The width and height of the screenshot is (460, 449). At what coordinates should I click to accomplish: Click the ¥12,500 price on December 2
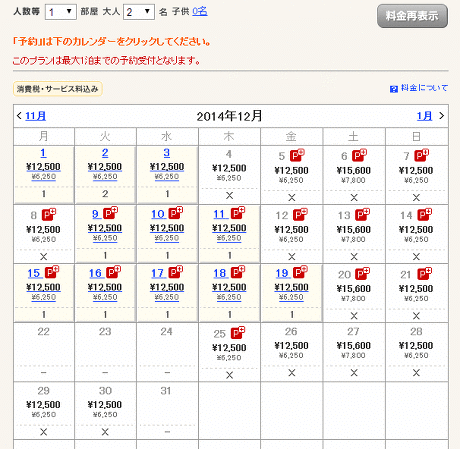[x=105, y=167]
